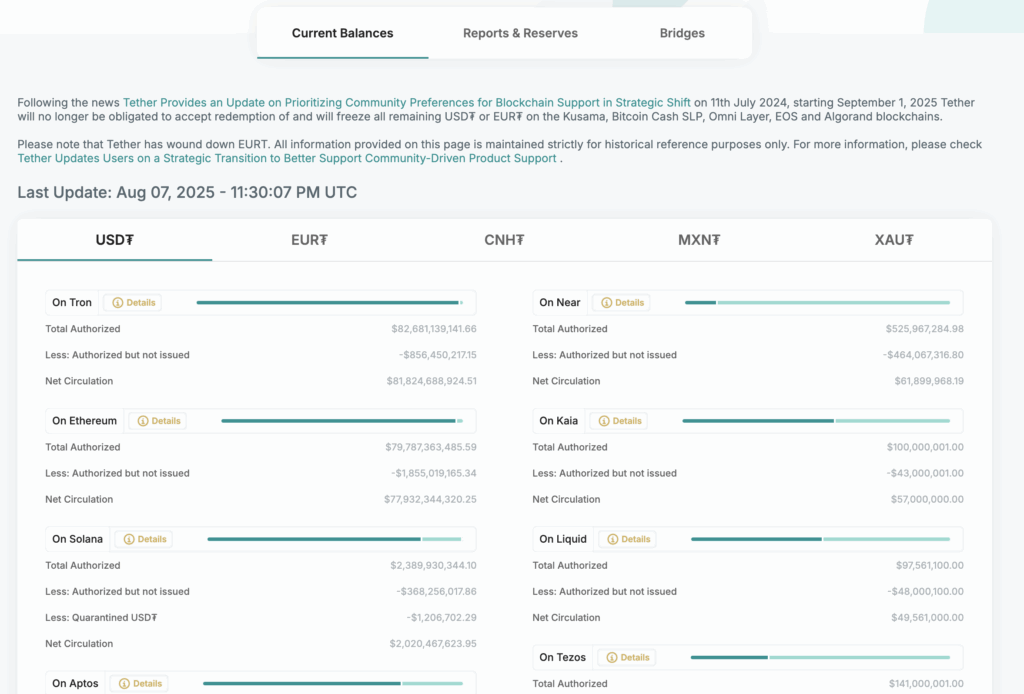Click Near net circulation $61,899,968.19
This screenshot has width=1024, height=694.
(929, 381)
